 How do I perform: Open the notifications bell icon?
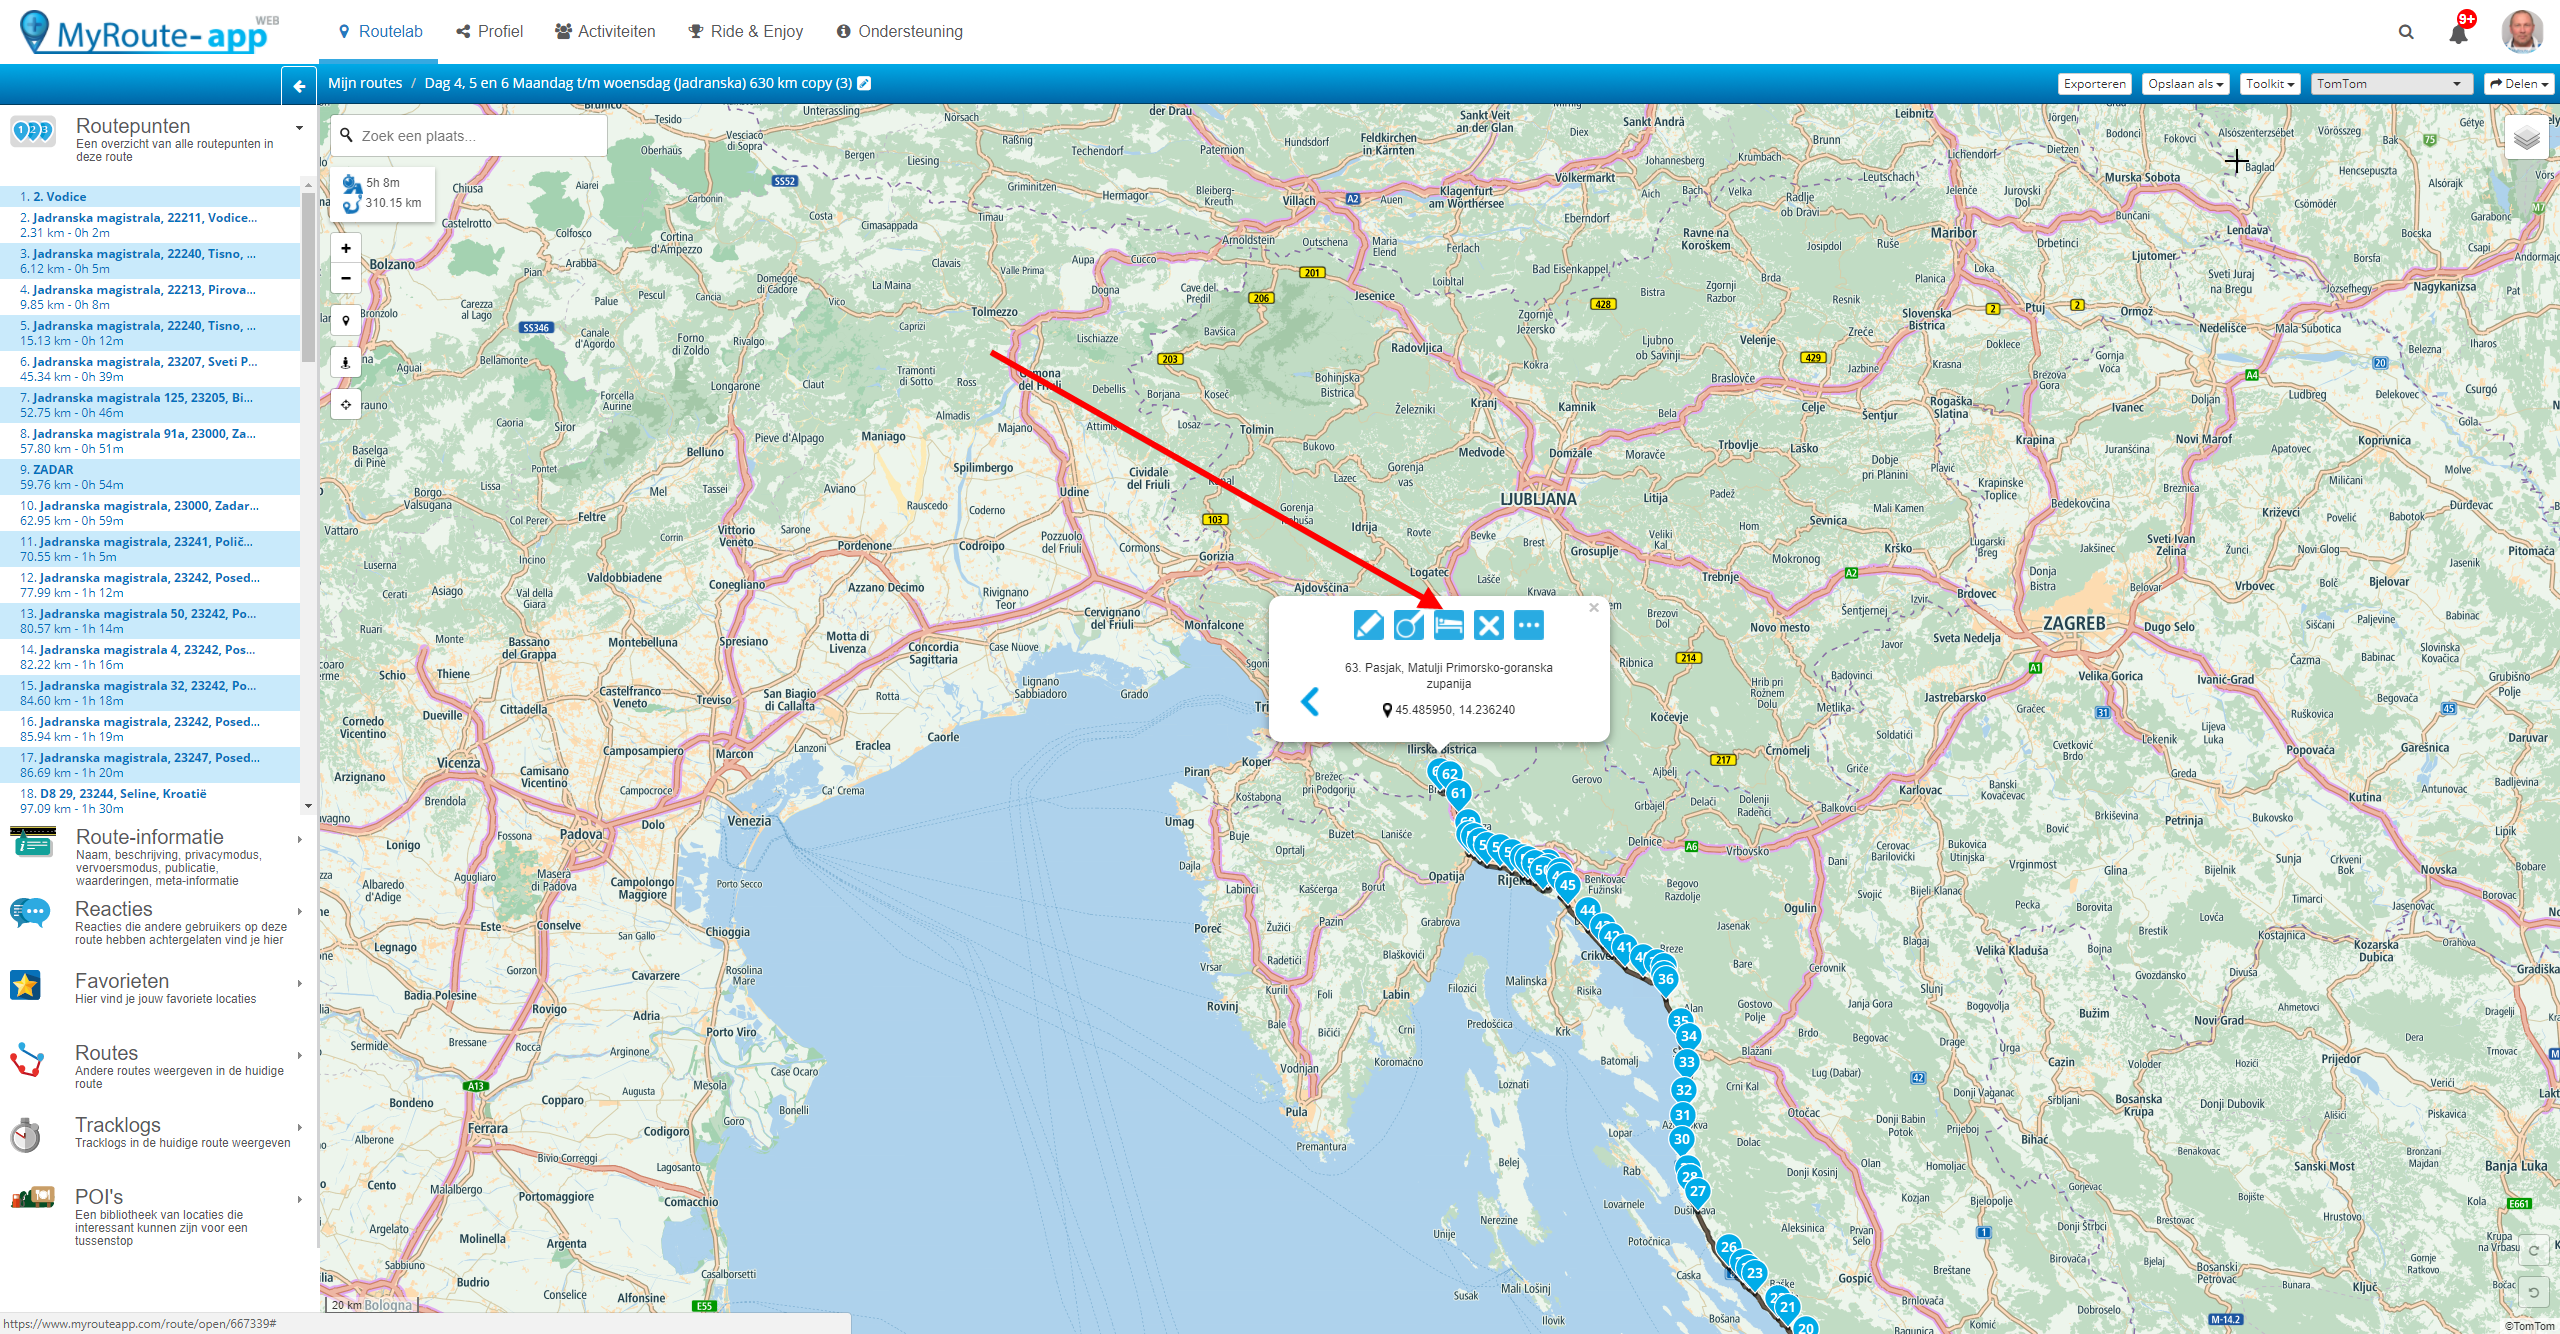pyautogui.click(x=2458, y=34)
